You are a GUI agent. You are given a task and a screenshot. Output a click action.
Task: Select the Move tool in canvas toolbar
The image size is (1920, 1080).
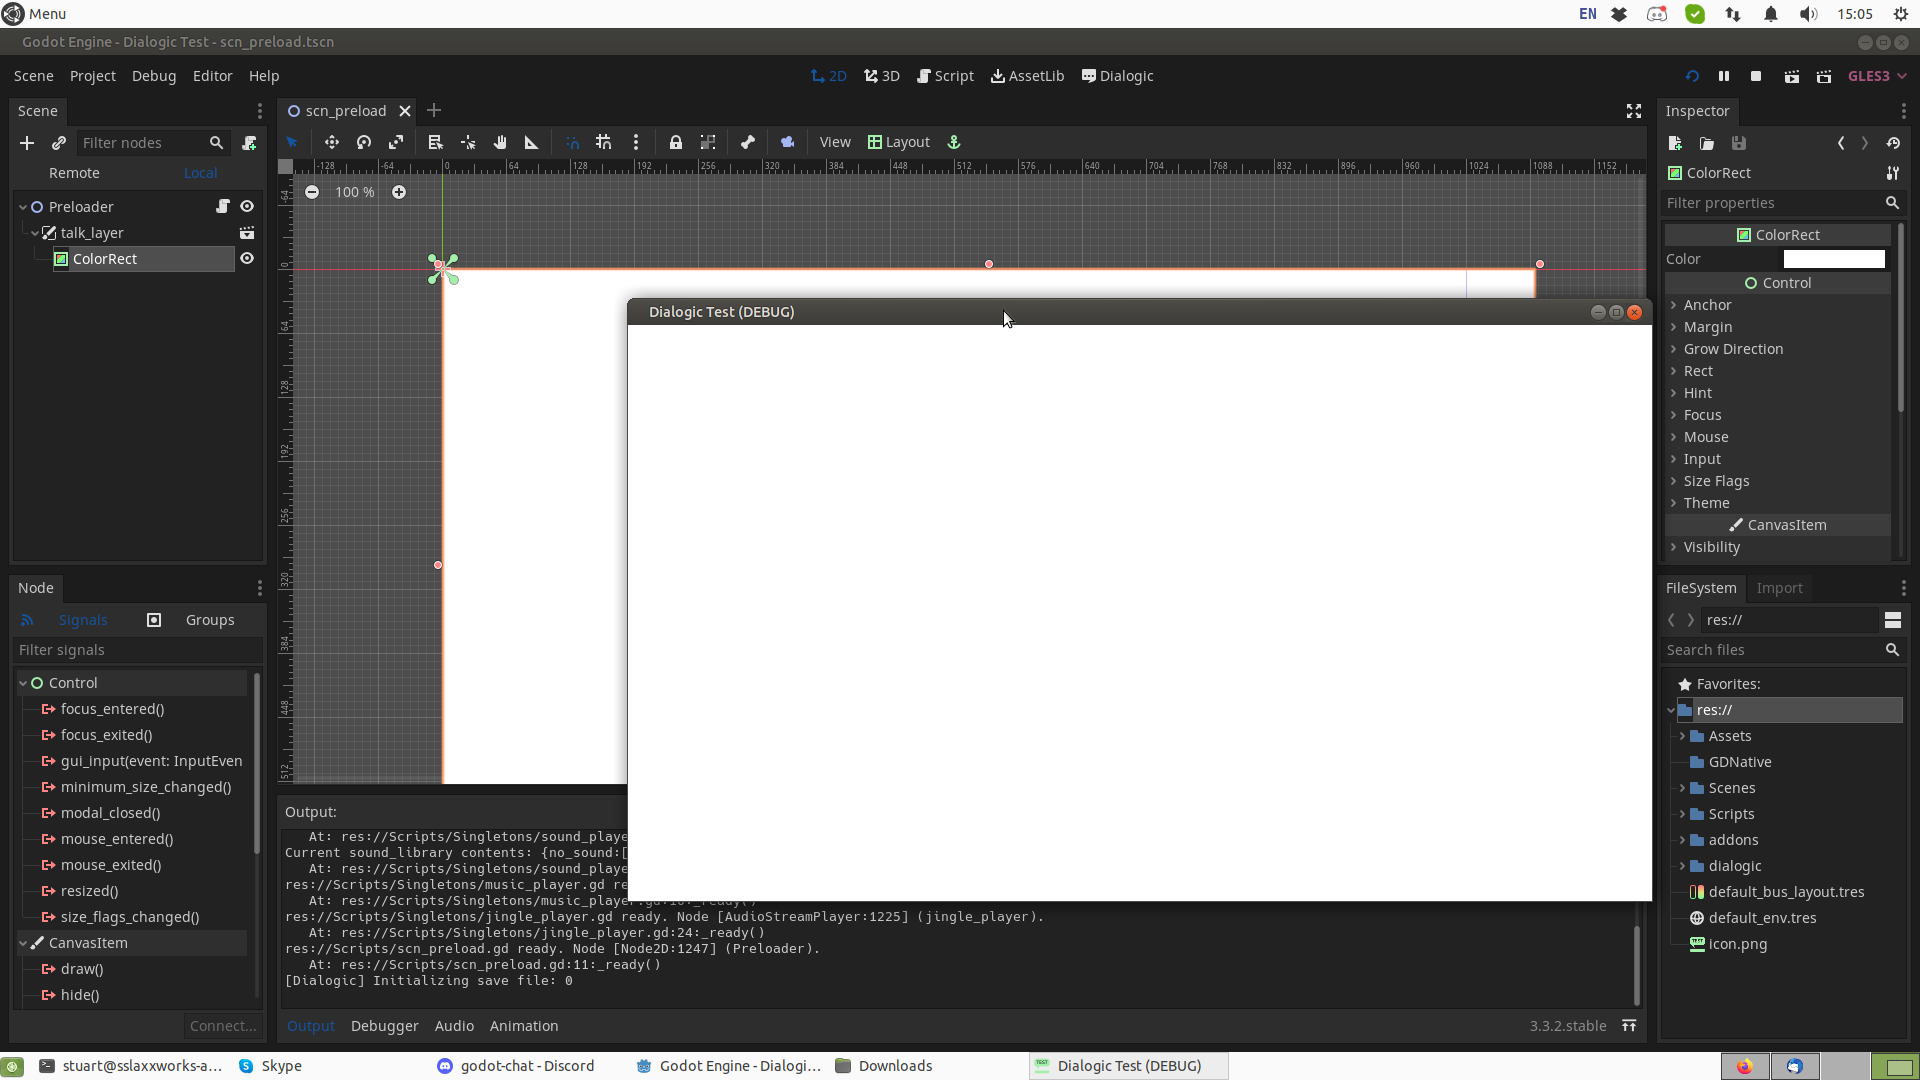click(332, 142)
